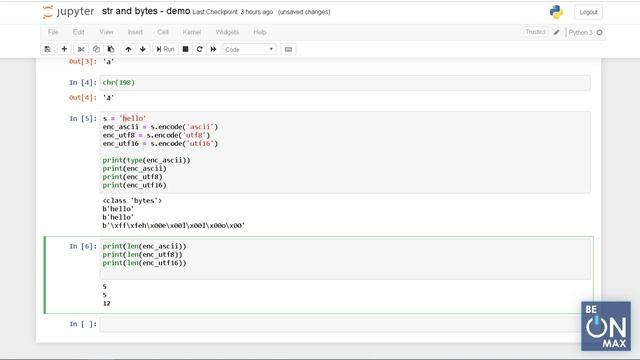Click the line print(len(enc_ascii))

coord(144,246)
